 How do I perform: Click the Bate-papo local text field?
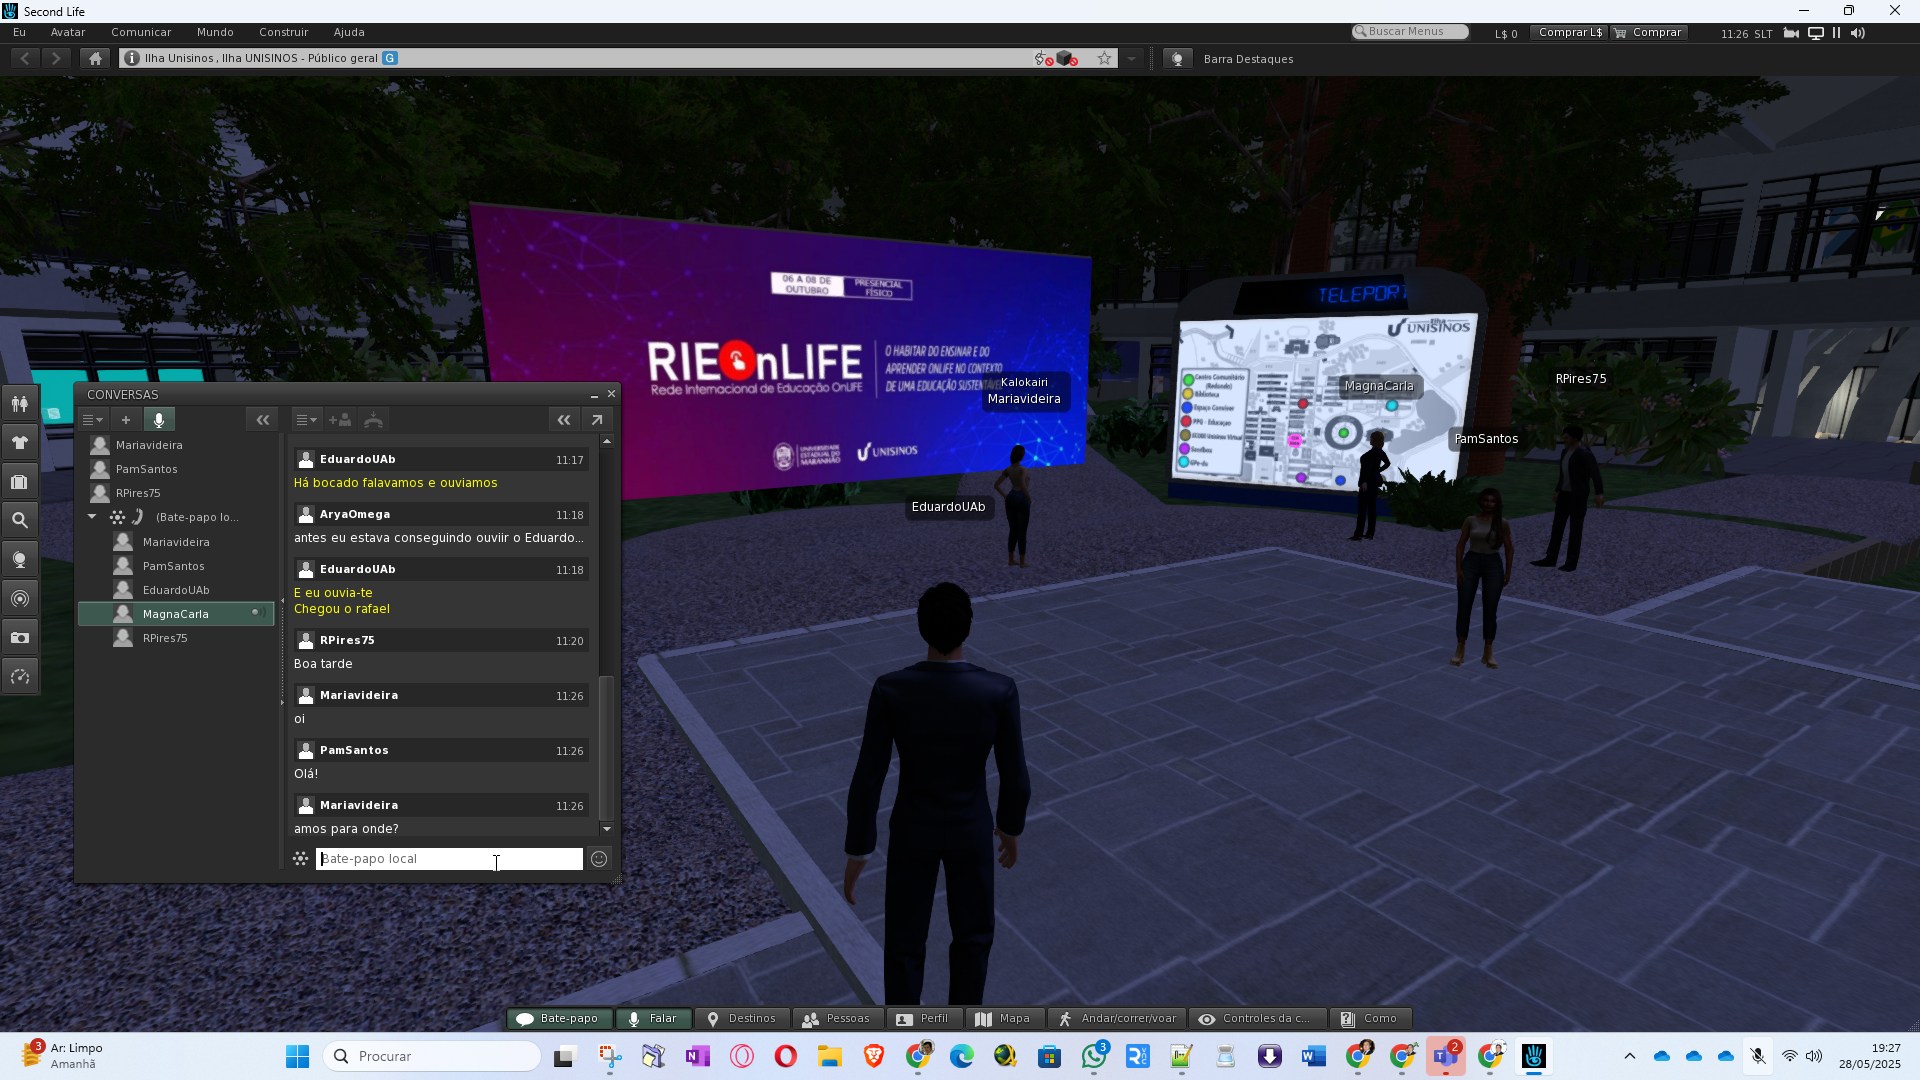coord(449,859)
